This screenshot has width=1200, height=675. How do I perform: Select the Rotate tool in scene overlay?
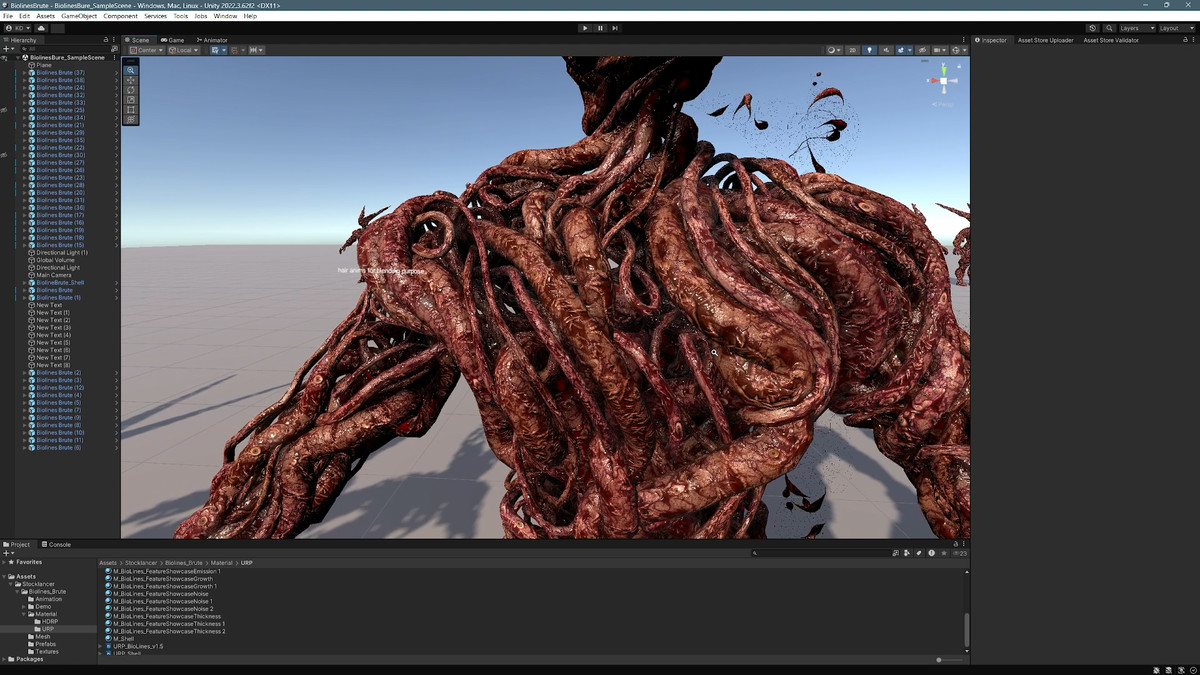131,90
